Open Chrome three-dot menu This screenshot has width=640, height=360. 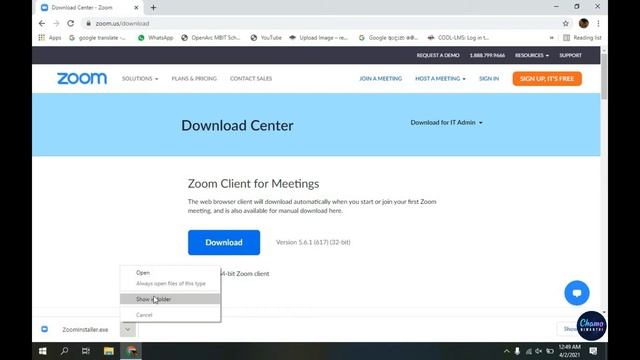(598, 23)
